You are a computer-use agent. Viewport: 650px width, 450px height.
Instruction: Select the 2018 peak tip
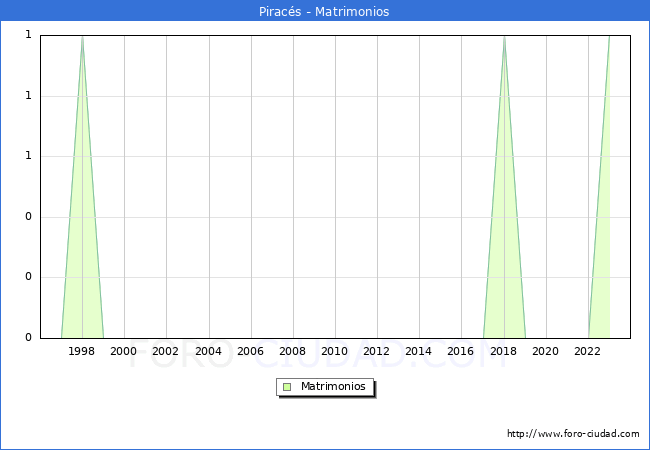tap(504, 37)
